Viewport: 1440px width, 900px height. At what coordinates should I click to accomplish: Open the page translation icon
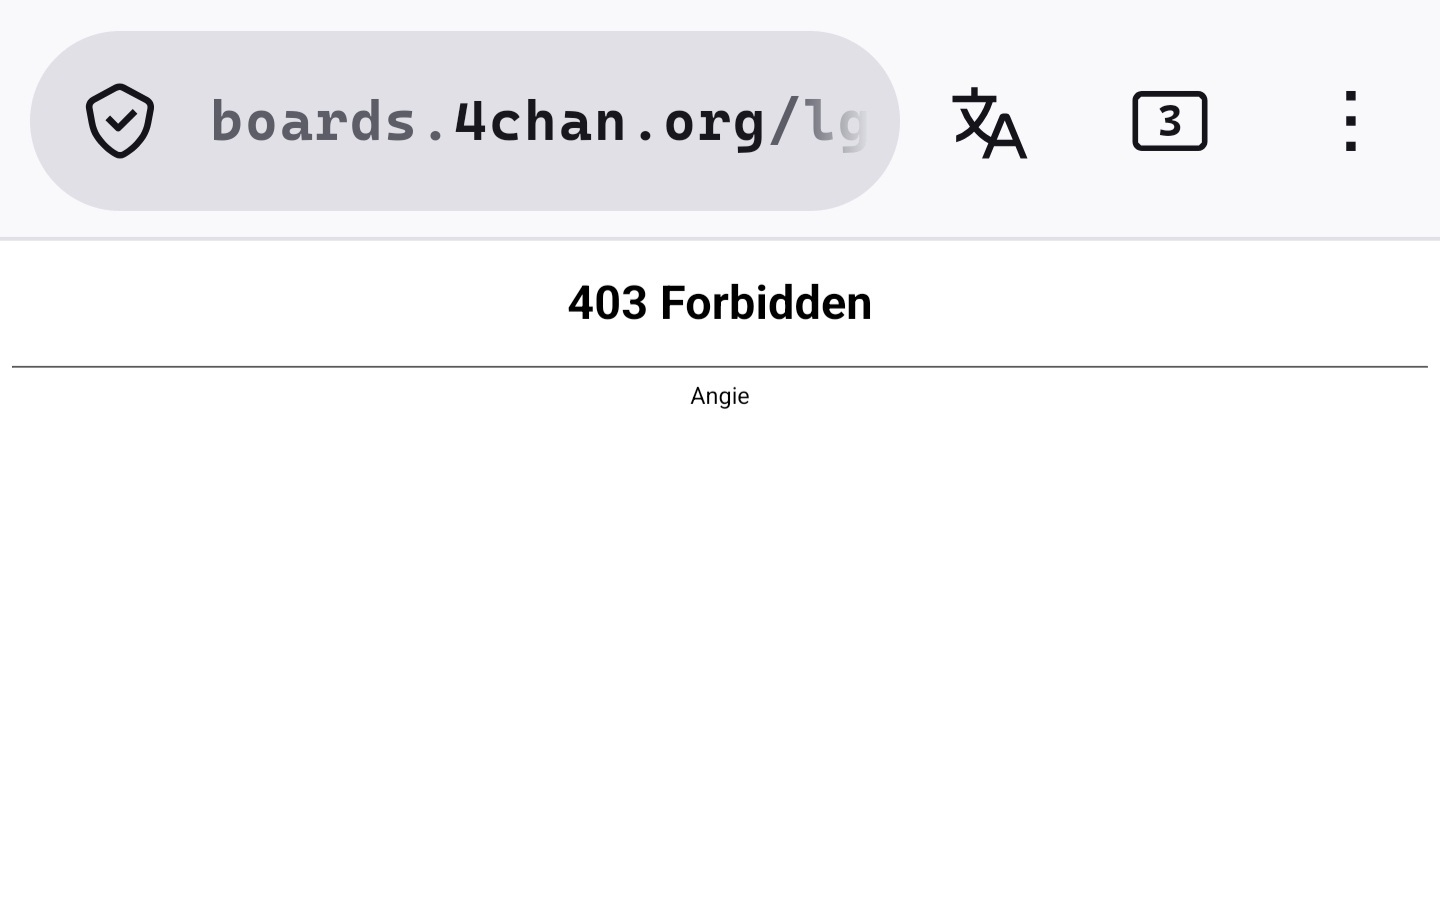click(989, 122)
